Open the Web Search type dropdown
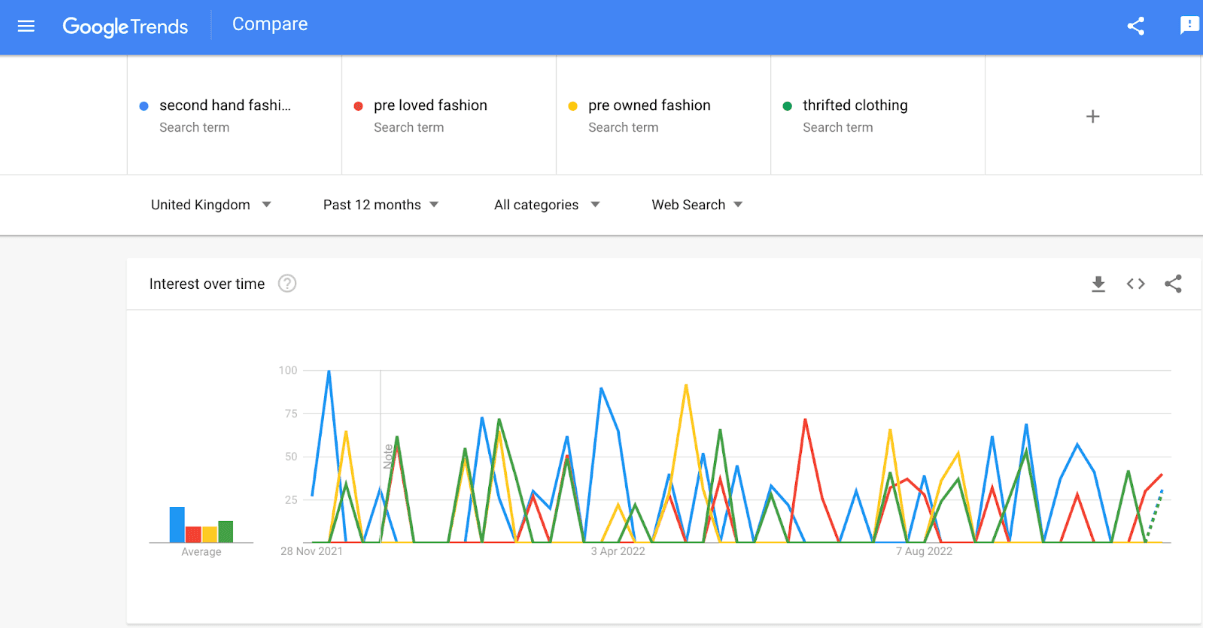The width and height of the screenshot is (1208, 632). [x=697, y=205]
